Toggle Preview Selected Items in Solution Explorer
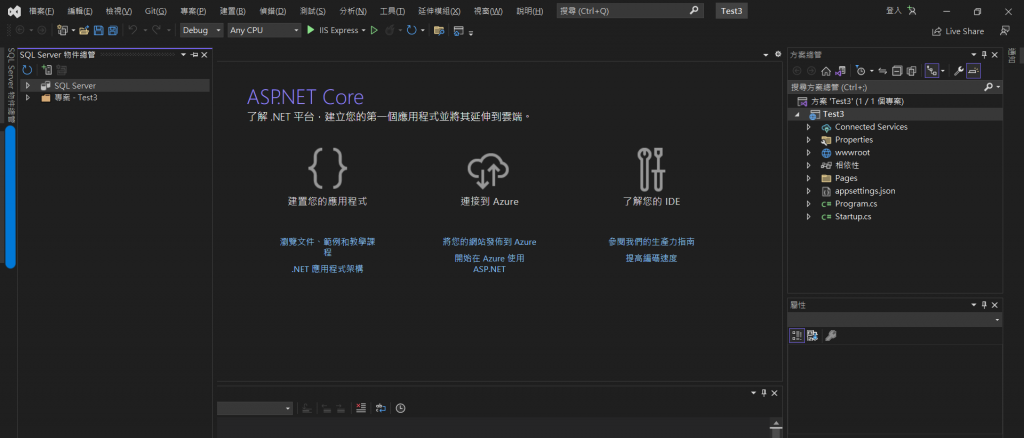The image size is (1024, 438). pos(974,70)
